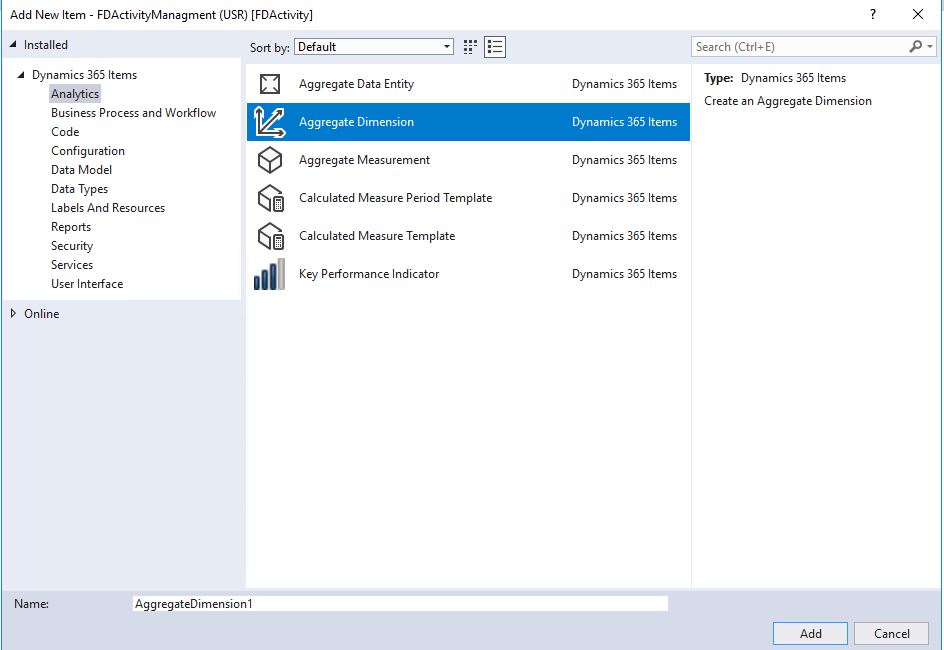Select the Configuration category
This screenshot has width=944, height=650.
click(x=88, y=151)
